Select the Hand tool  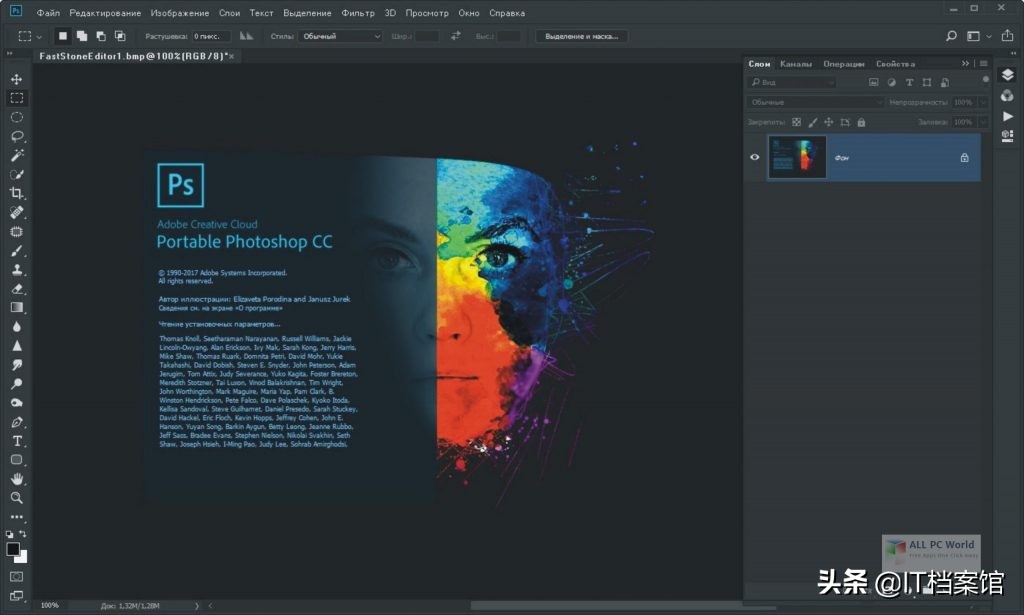click(x=17, y=479)
